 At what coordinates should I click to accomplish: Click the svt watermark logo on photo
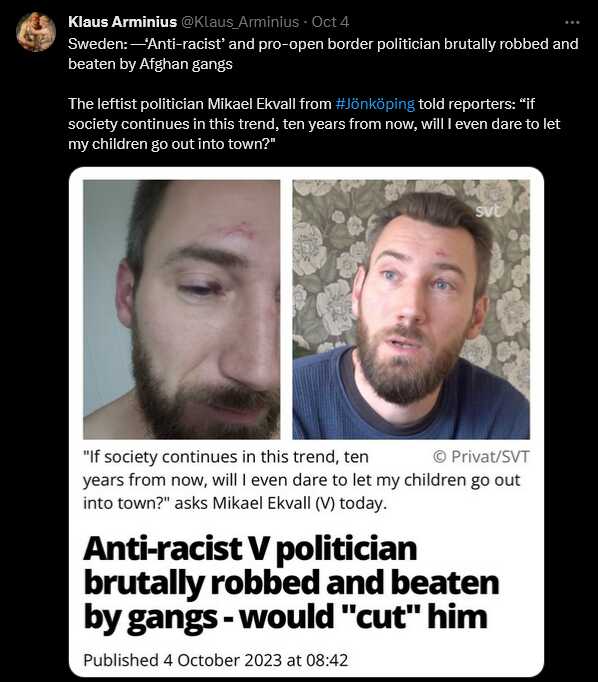(488, 211)
